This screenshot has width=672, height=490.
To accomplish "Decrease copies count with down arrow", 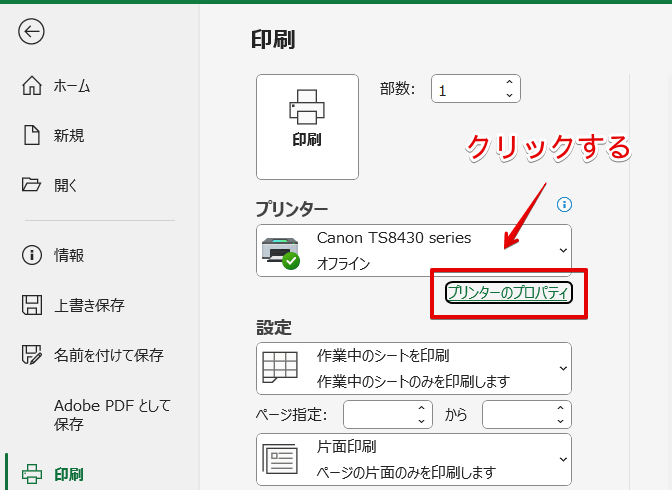I will tap(509, 96).
